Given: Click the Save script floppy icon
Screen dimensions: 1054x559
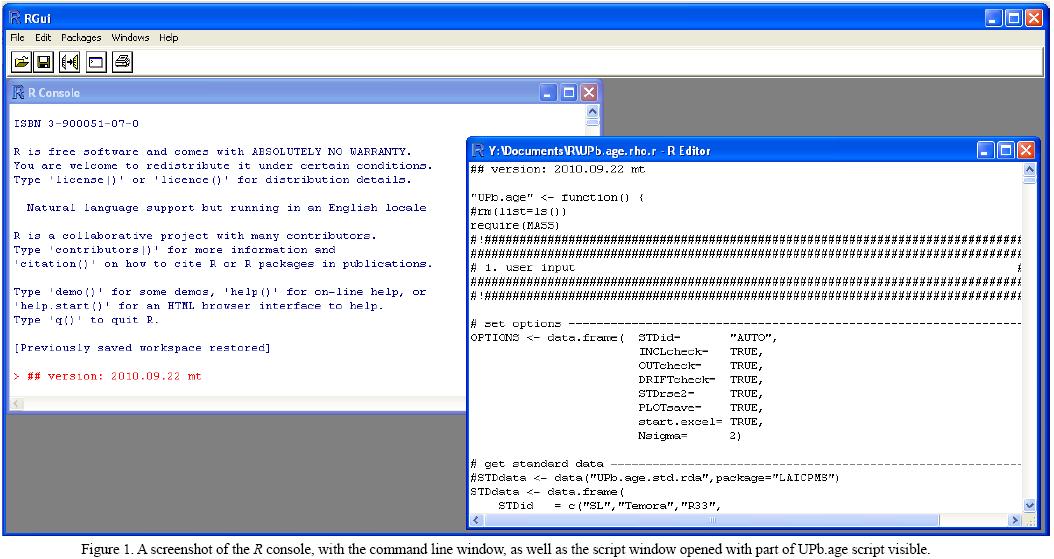Looking at the screenshot, I should click(44, 63).
